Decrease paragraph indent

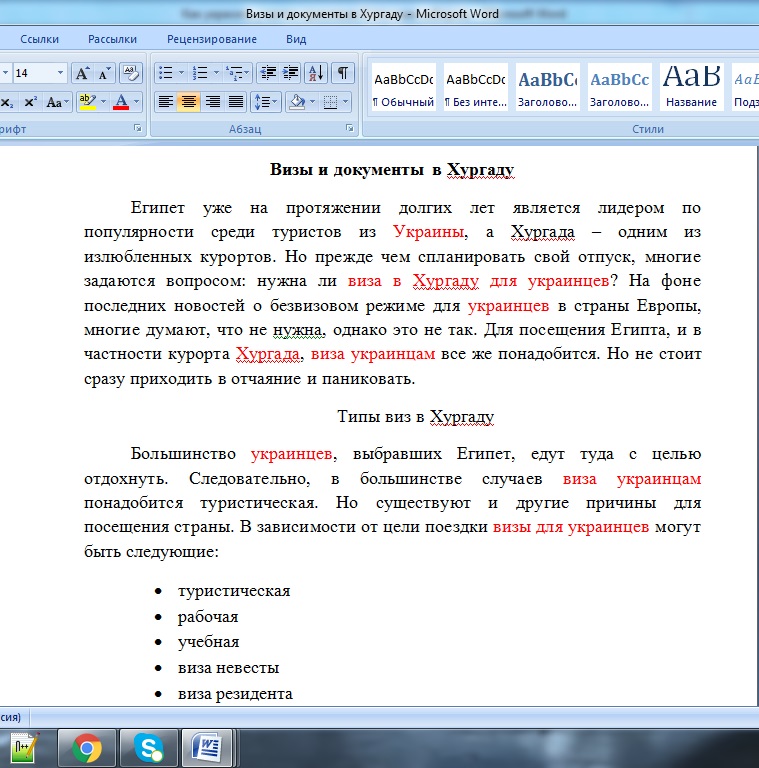pos(268,73)
